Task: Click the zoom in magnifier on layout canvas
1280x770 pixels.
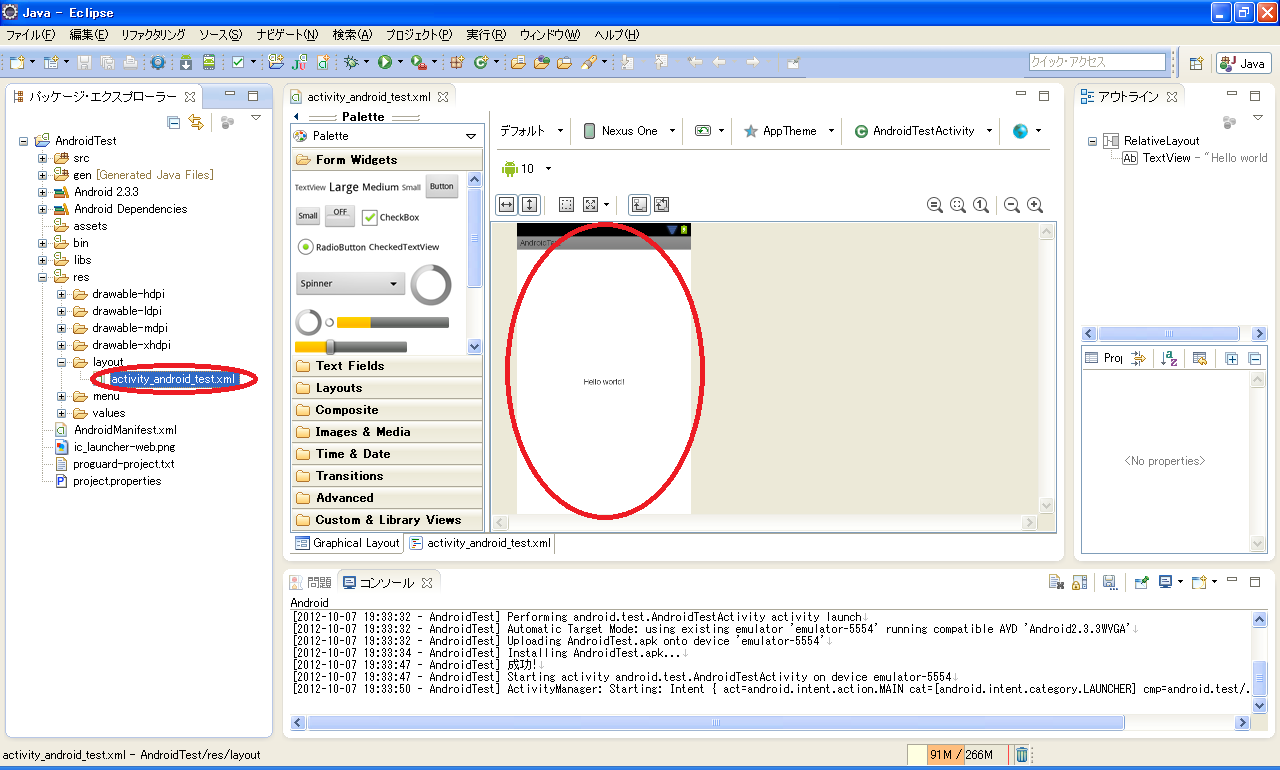Action: click(x=1035, y=205)
